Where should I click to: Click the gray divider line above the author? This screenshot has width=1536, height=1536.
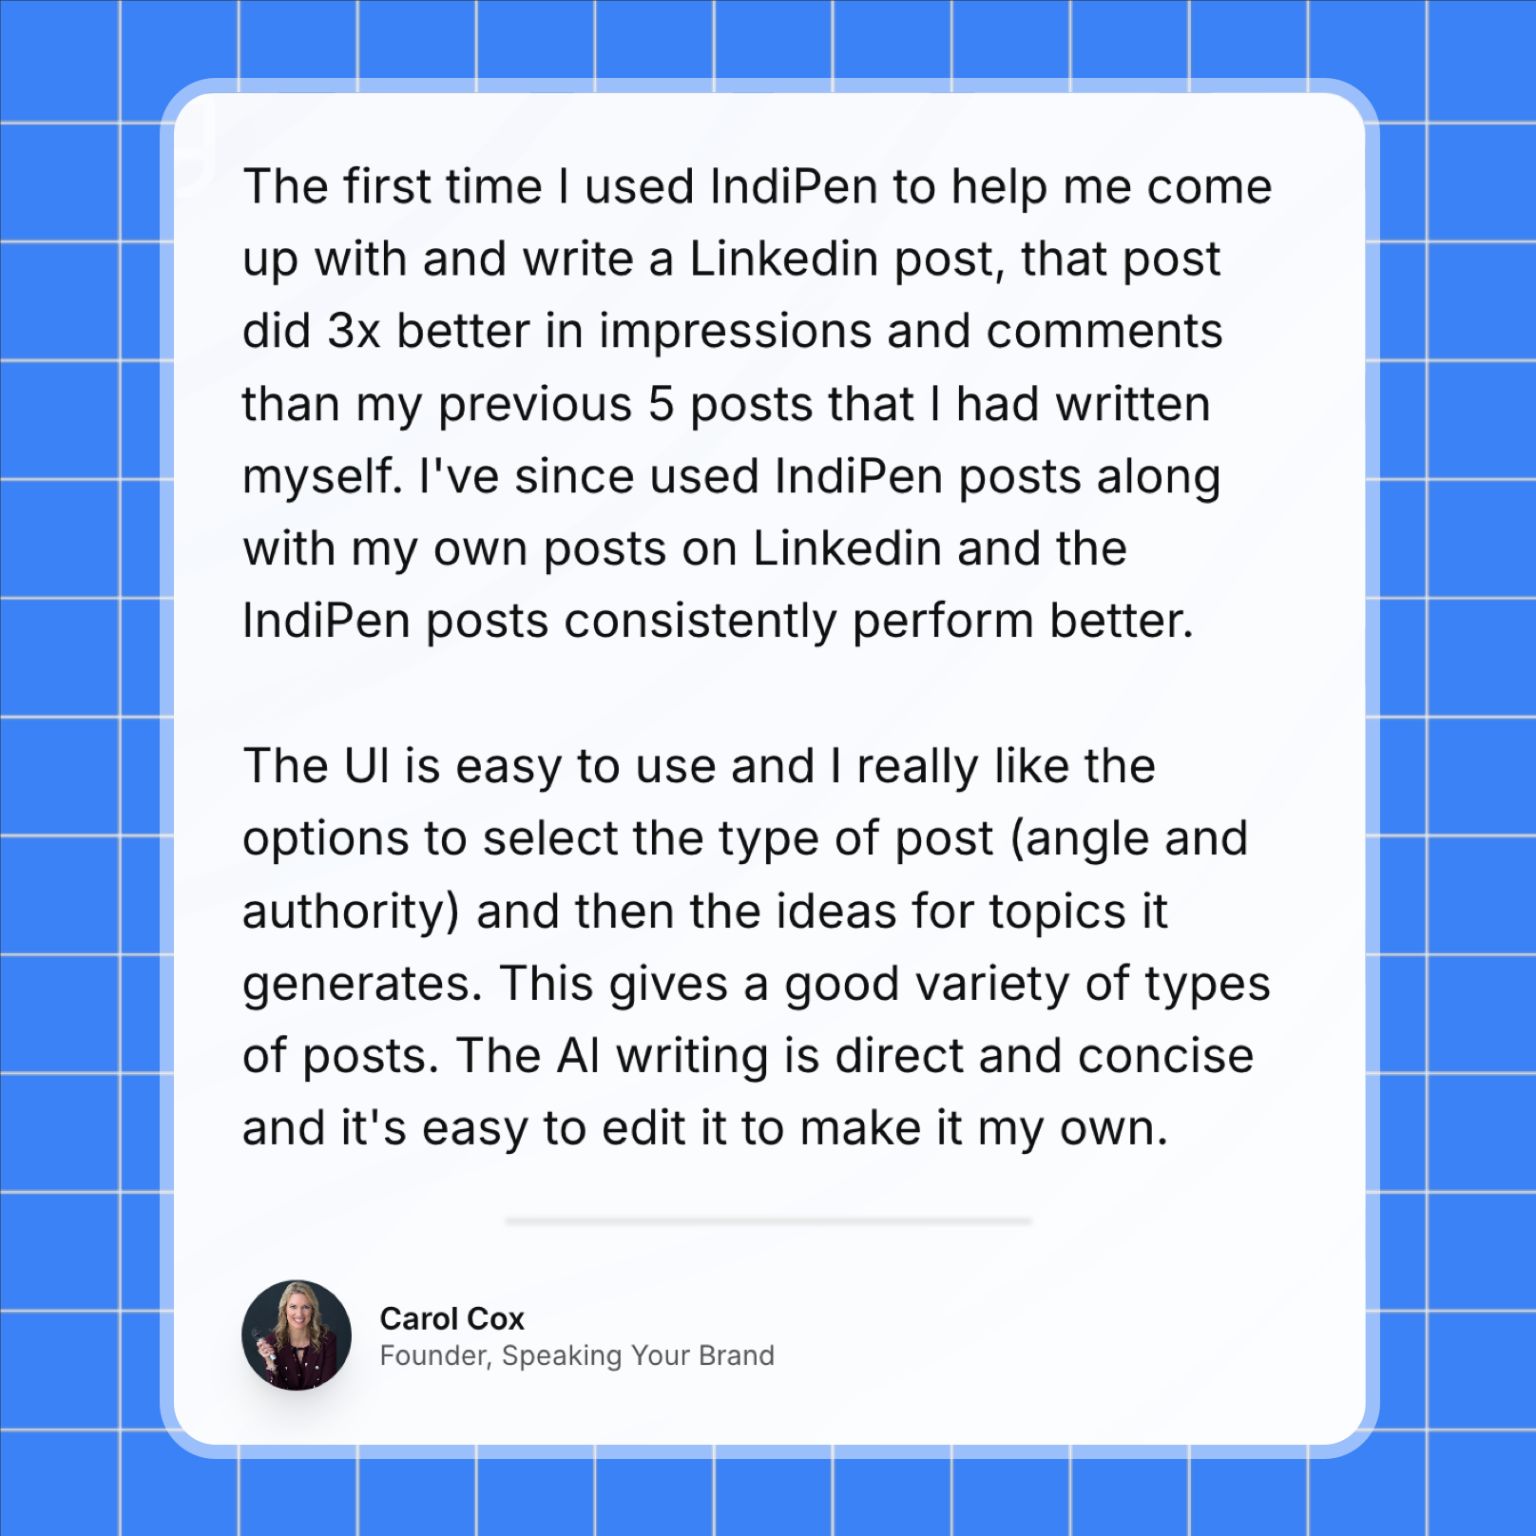click(x=768, y=1221)
